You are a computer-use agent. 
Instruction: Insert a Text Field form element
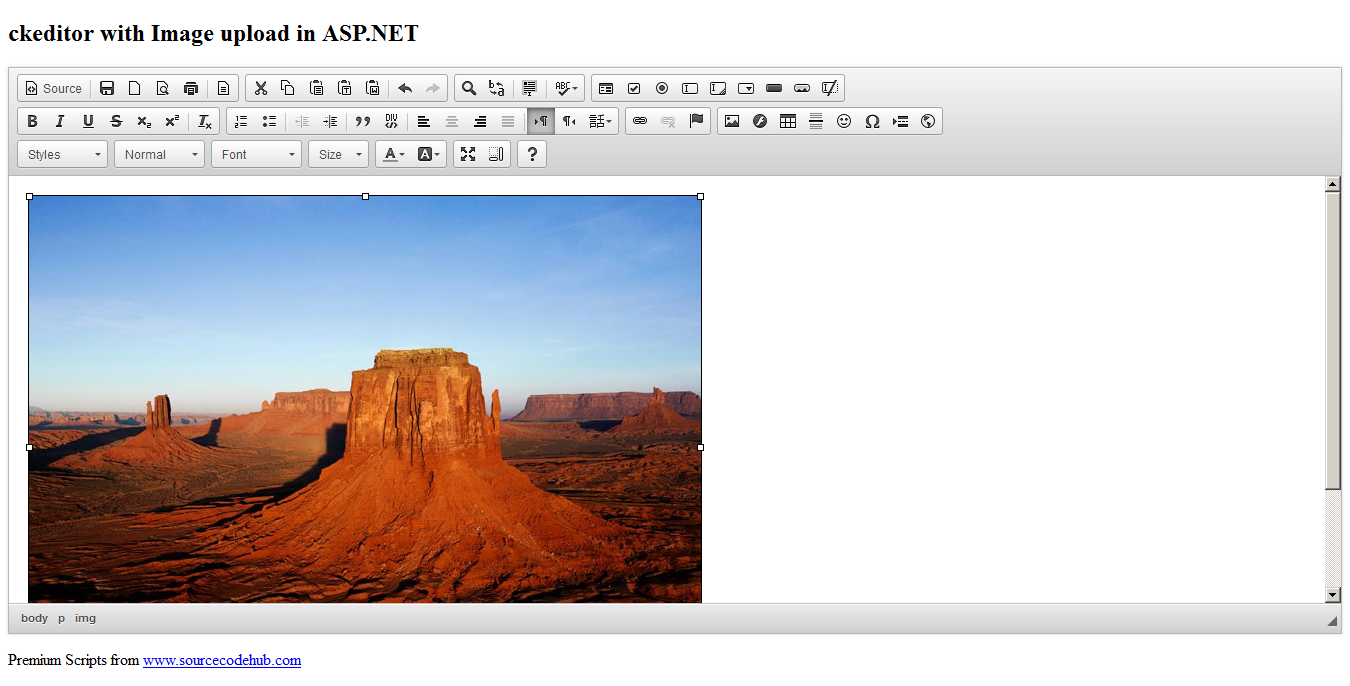click(690, 88)
